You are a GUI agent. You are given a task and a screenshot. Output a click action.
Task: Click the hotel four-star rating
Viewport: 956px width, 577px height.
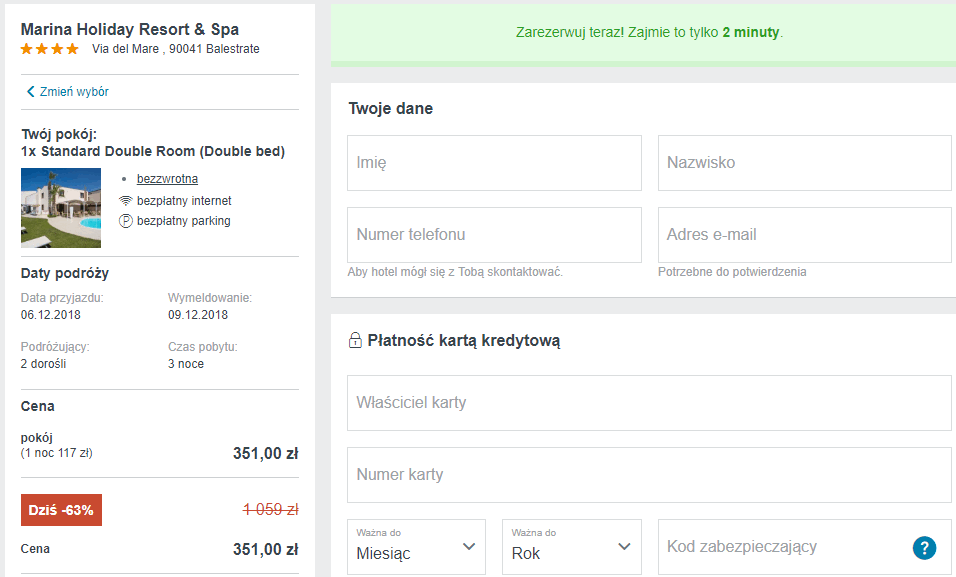(x=49, y=49)
